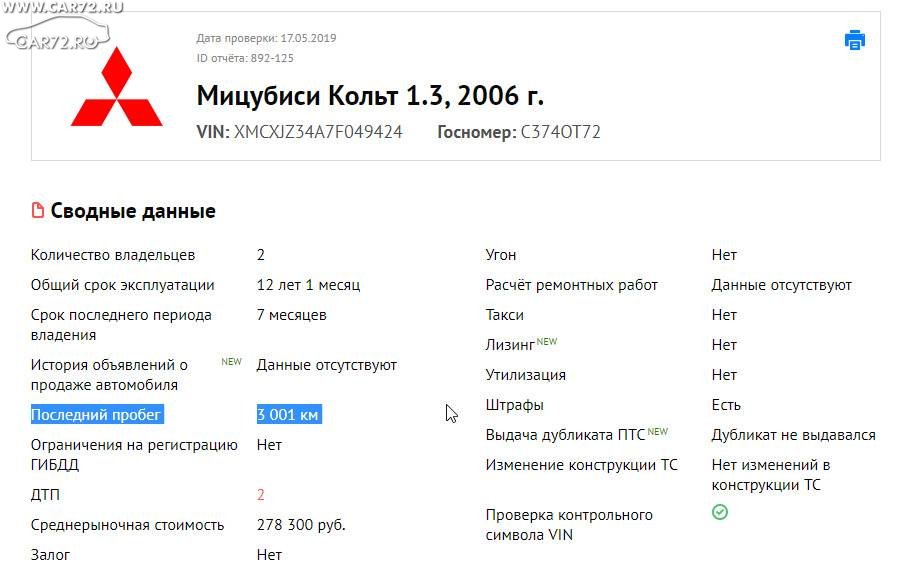This screenshot has width=905, height=588.
Task: Click the Есть value for Штрафы
Action: pyautogui.click(x=726, y=405)
